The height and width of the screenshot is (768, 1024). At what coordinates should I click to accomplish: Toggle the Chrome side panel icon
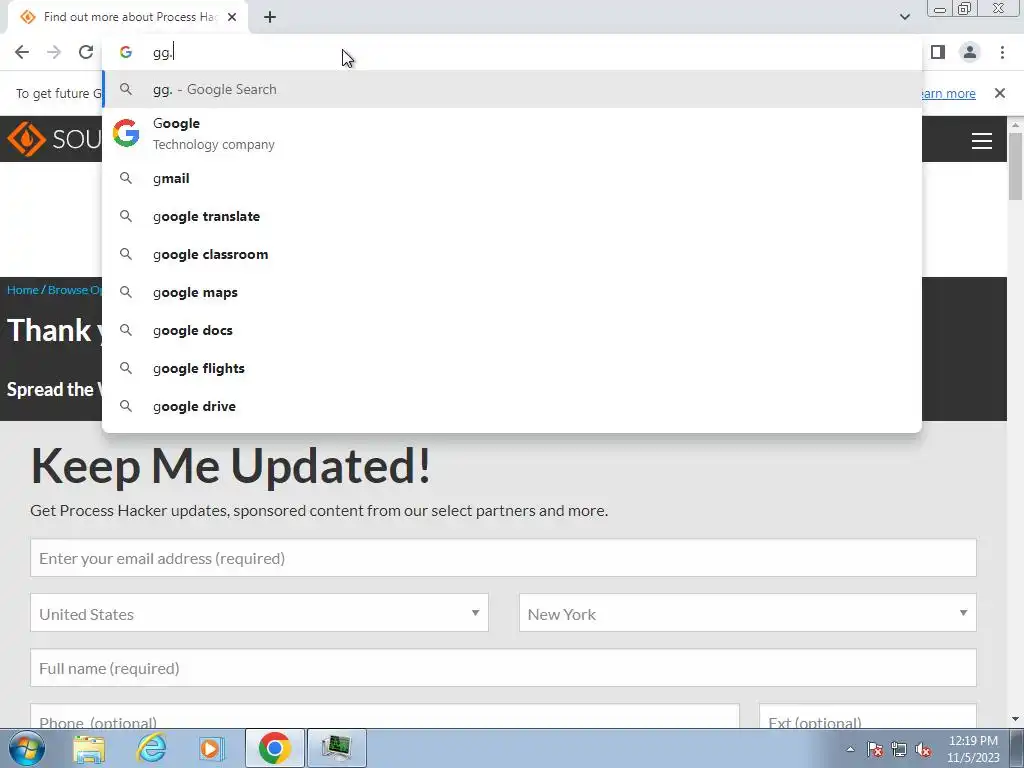(938, 52)
